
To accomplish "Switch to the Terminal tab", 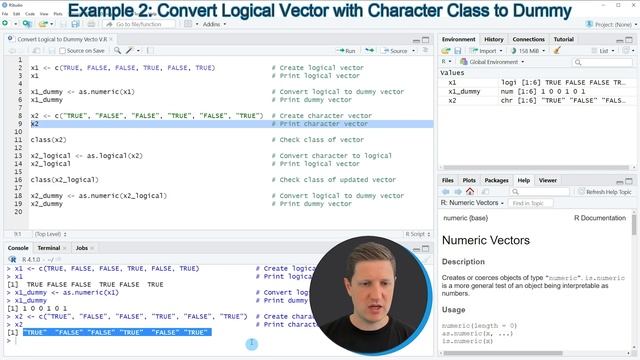I will (x=49, y=248).
